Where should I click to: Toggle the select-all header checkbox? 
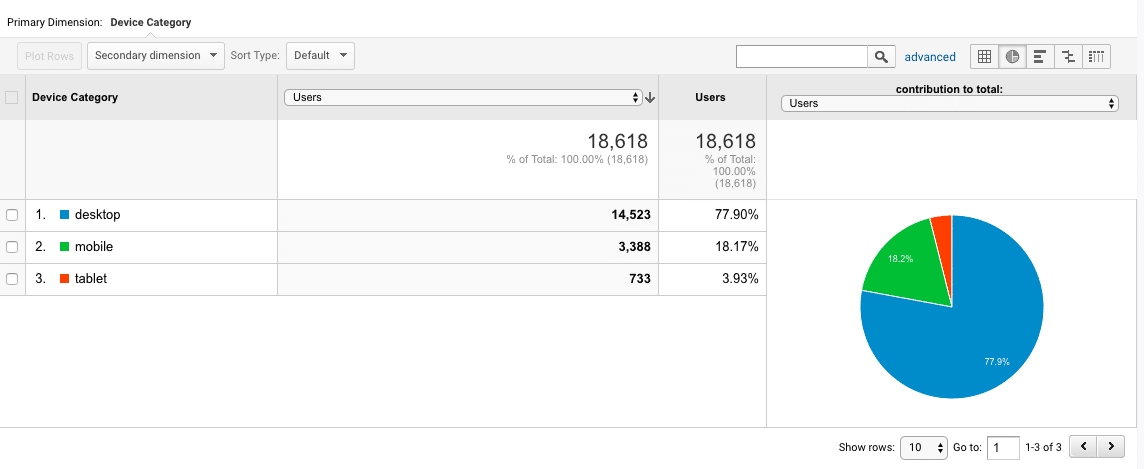[x=12, y=97]
